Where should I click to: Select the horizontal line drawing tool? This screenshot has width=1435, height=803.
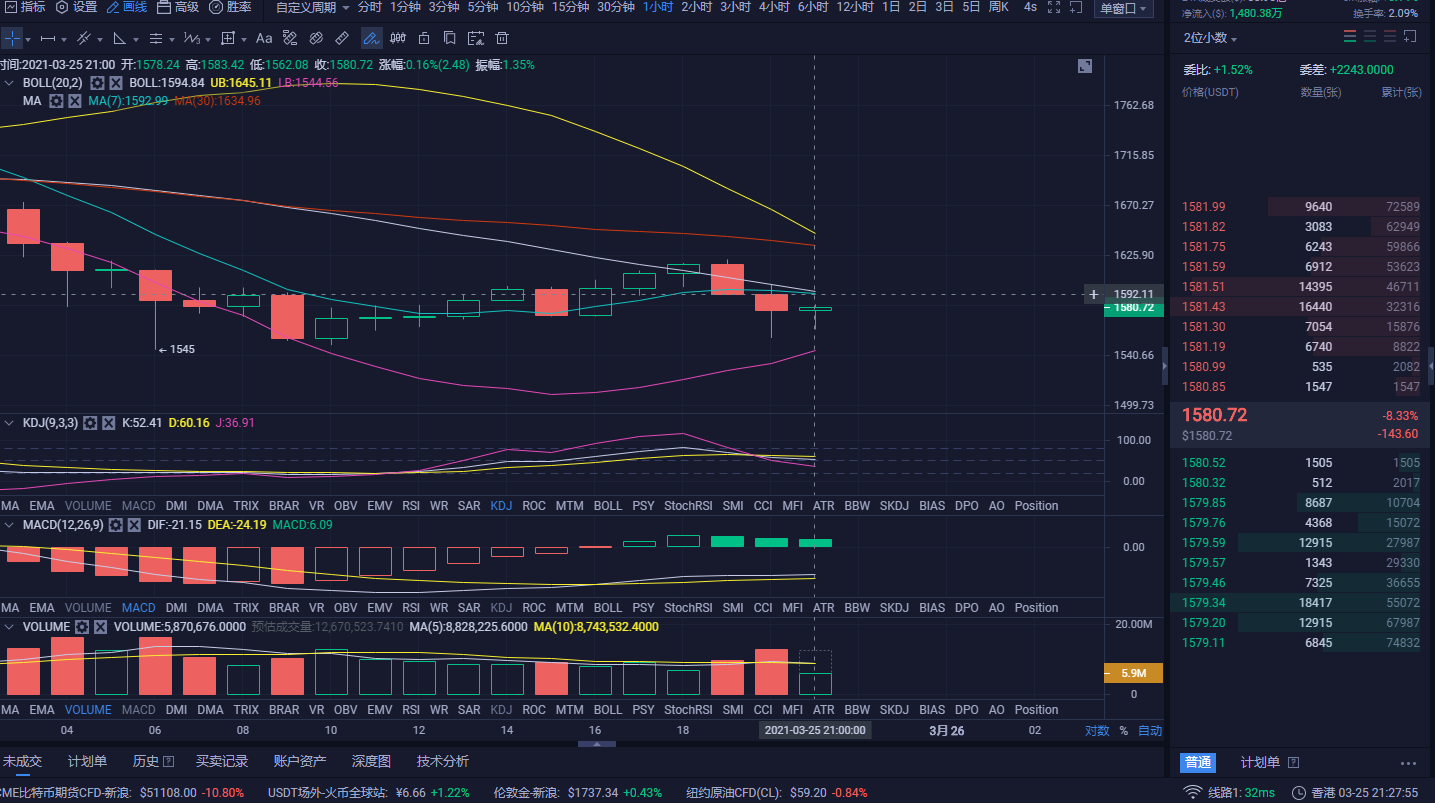(x=46, y=39)
